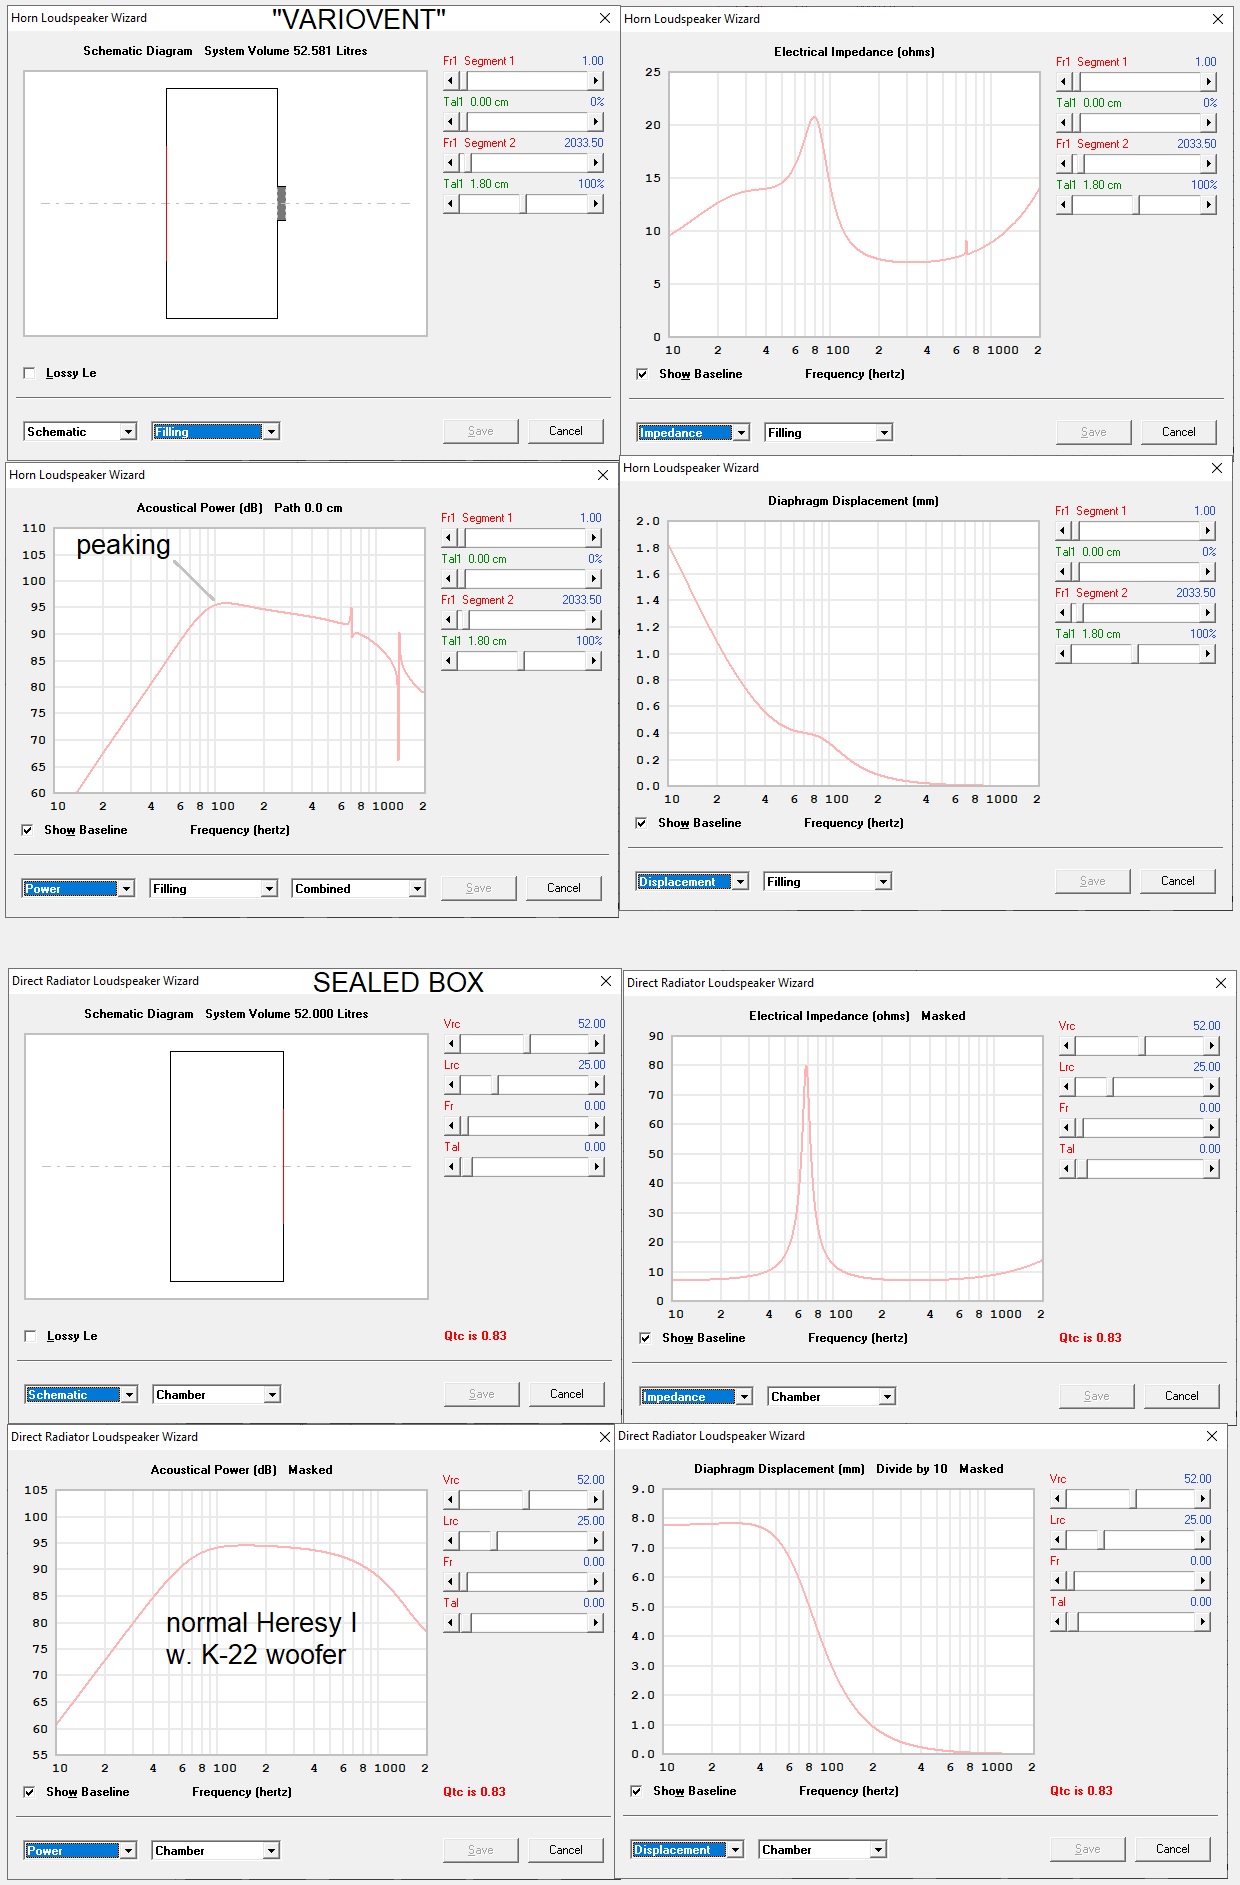Click Tal1 0.00 cm right arrow in Horn impedance window
Screen dimensions: 1240x1885
1209,123
